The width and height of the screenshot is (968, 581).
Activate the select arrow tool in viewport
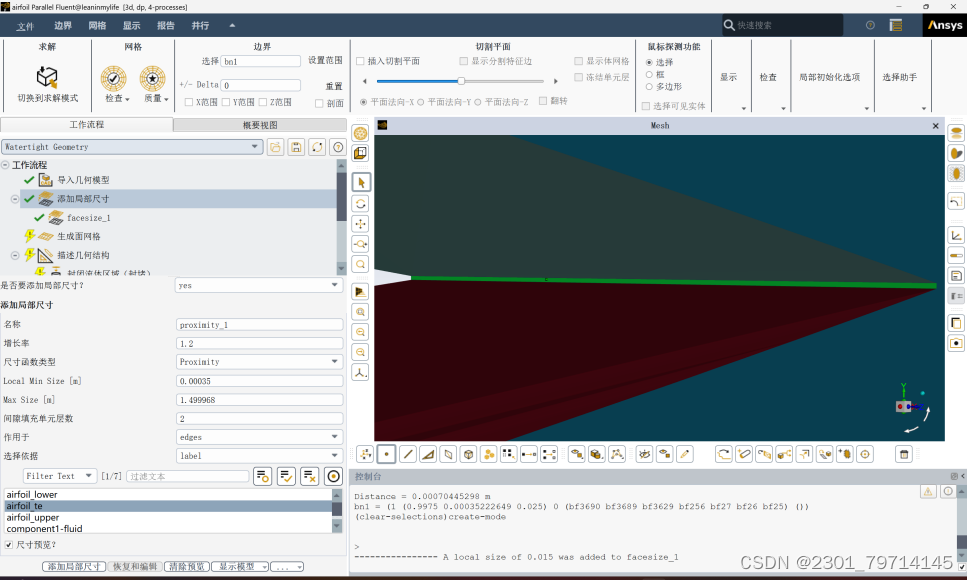click(361, 182)
